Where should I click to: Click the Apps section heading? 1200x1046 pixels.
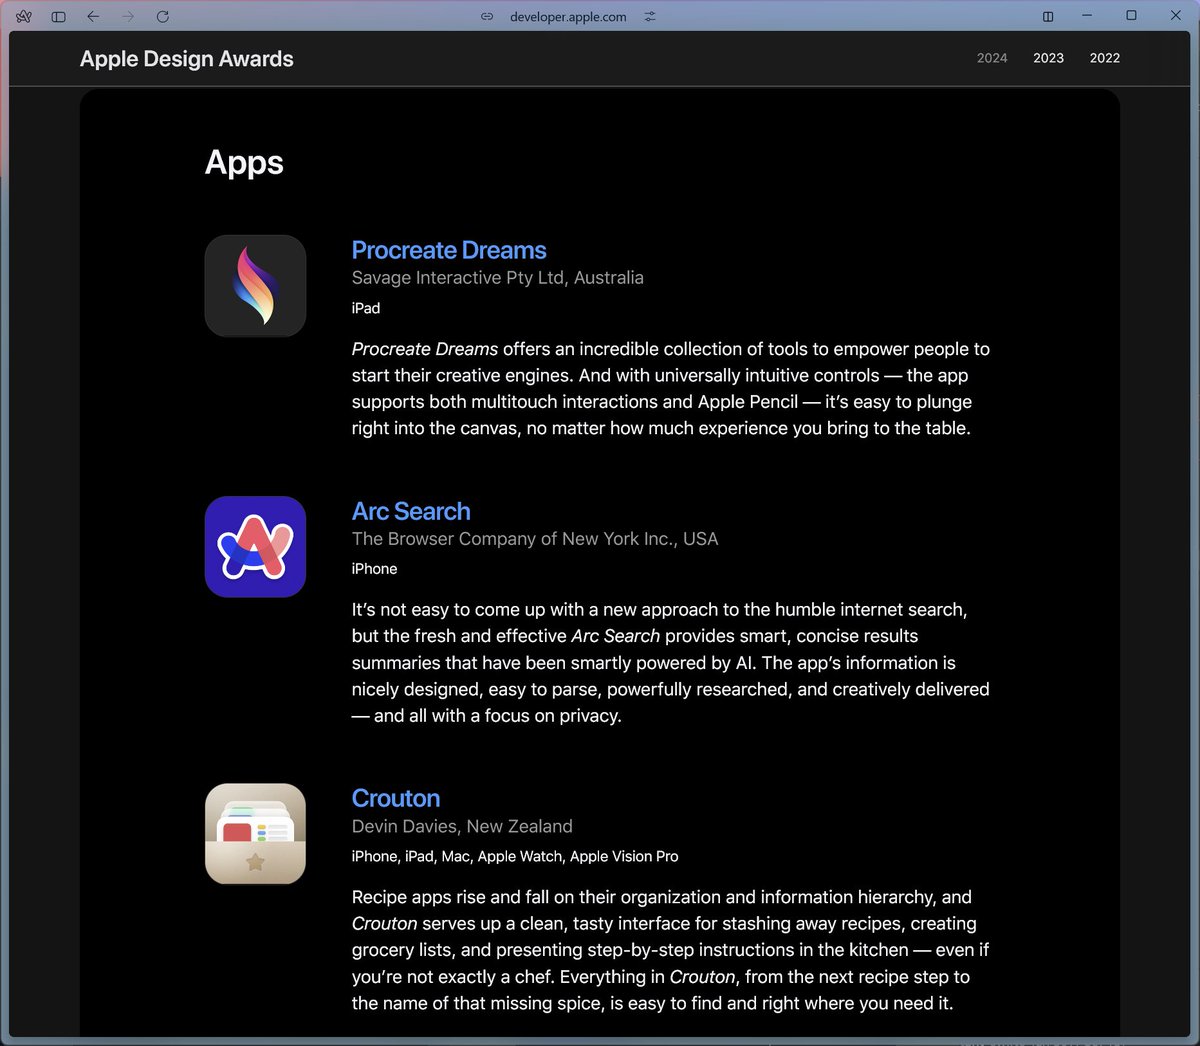click(244, 163)
